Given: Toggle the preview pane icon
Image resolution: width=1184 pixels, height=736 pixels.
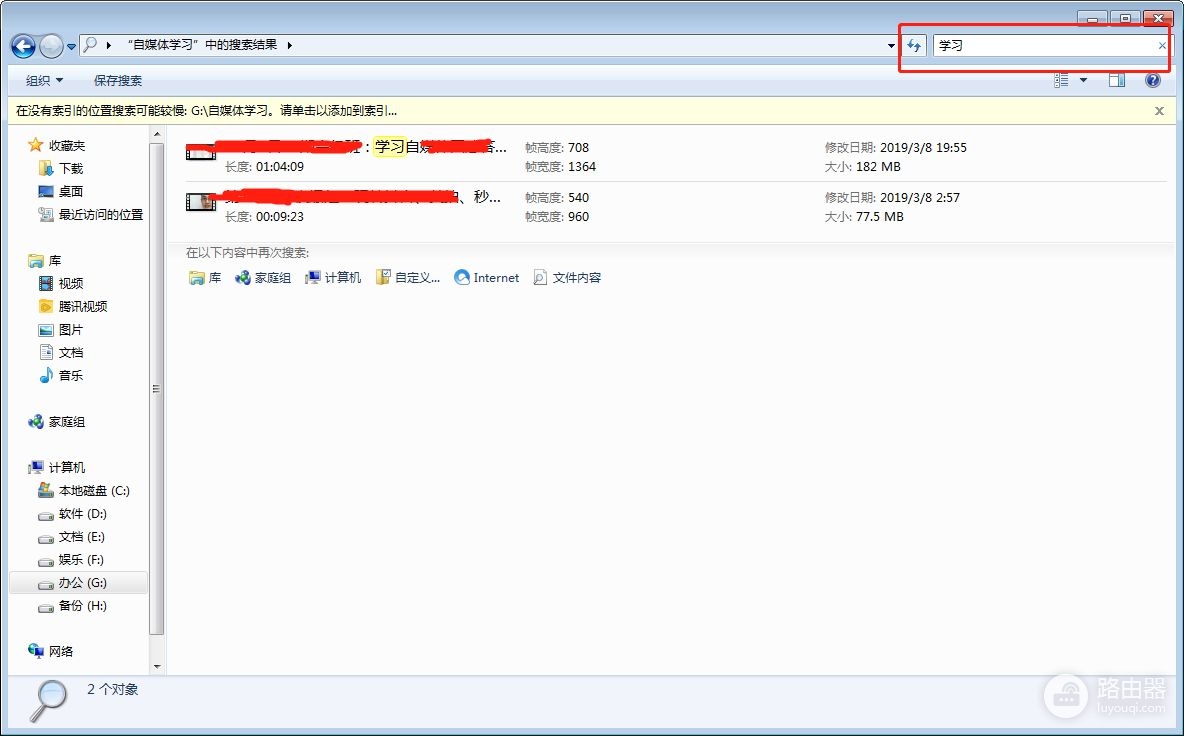Looking at the screenshot, I should pyautogui.click(x=1117, y=80).
